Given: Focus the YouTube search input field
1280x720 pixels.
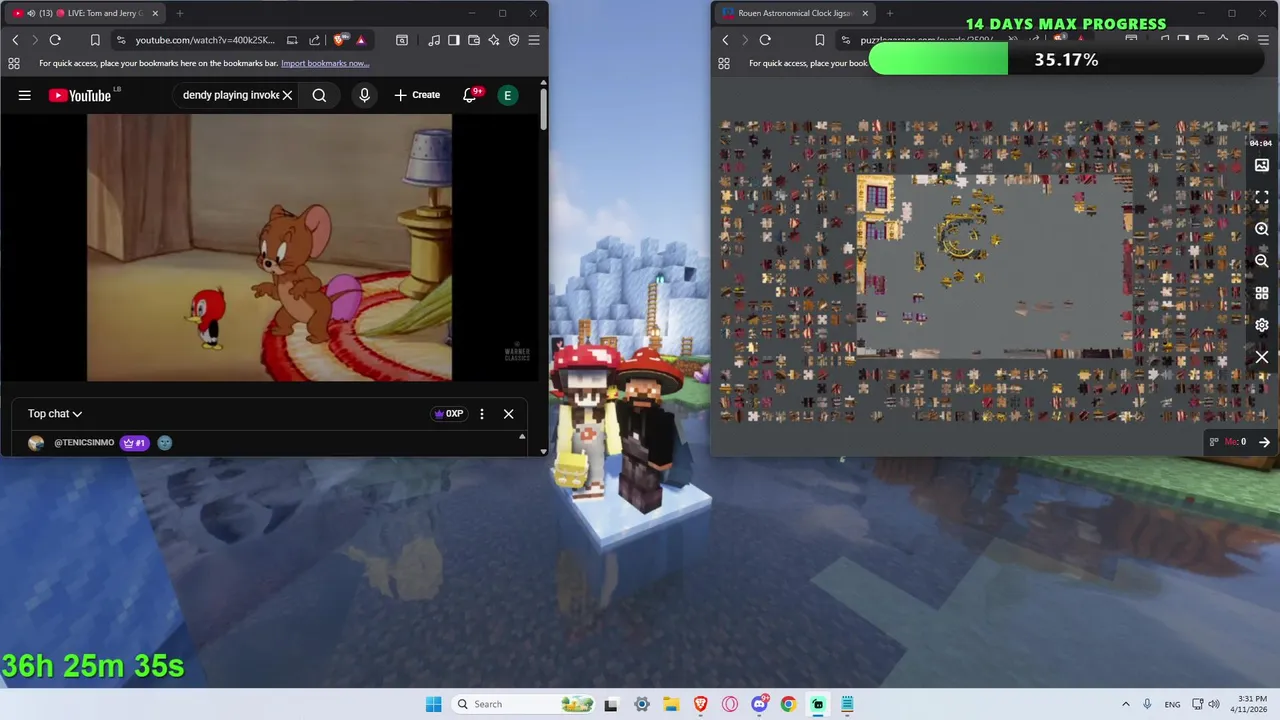Looking at the screenshot, I should (x=231, y=95).
